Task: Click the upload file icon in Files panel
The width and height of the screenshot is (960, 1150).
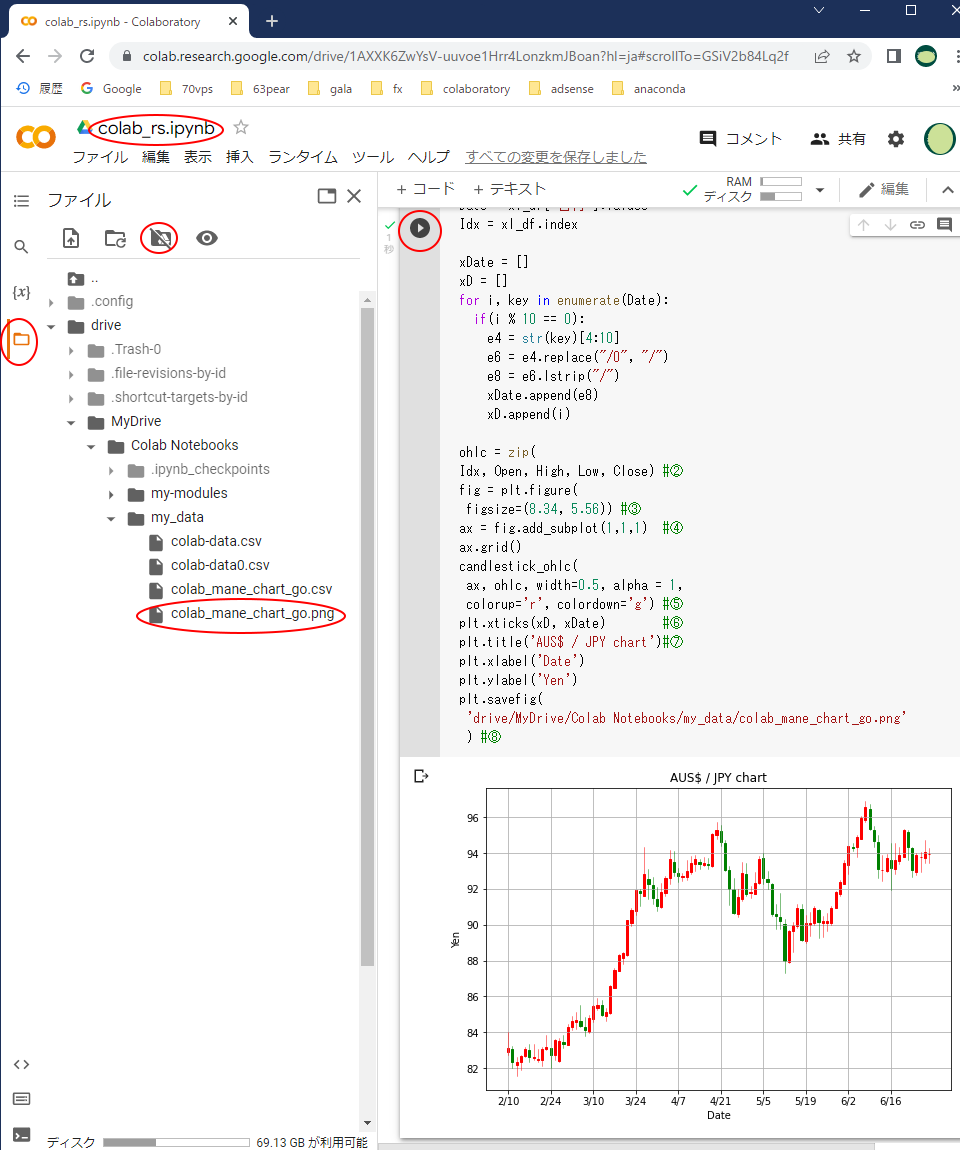Action: (71, 238)
